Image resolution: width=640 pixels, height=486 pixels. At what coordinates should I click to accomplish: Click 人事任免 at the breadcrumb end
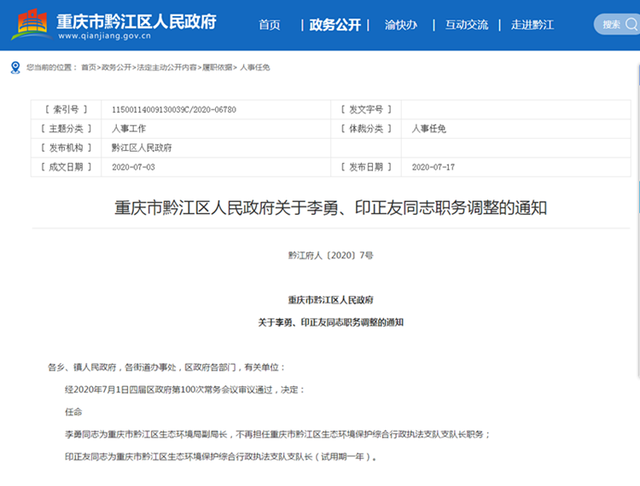[x=254, y=67]
